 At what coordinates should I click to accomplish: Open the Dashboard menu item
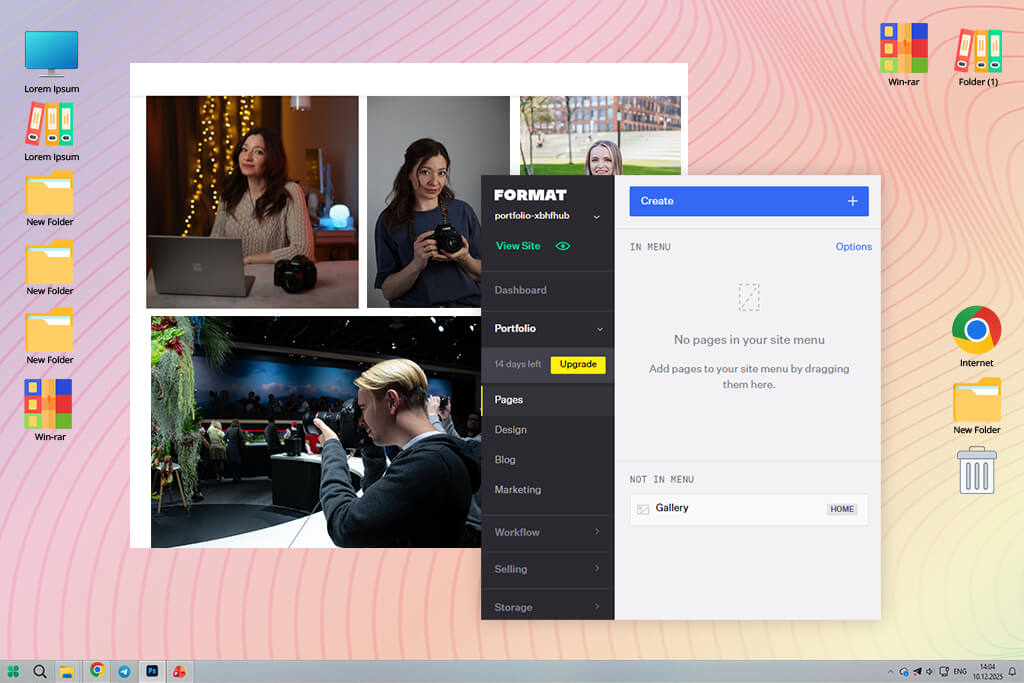[x=520, y=290]
